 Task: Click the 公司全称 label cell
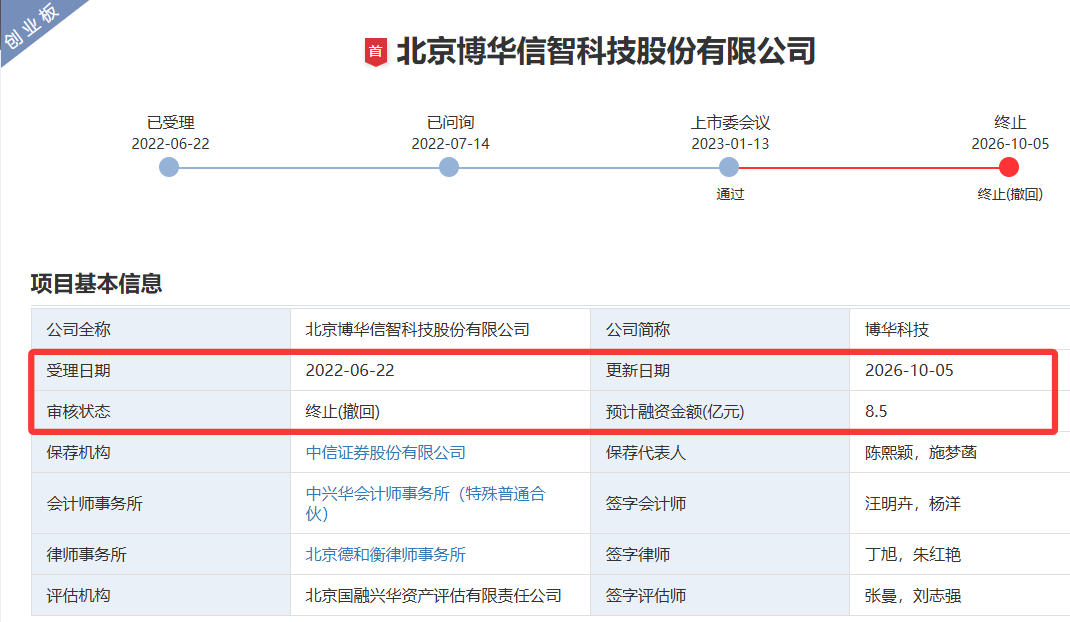coord(161,329)
